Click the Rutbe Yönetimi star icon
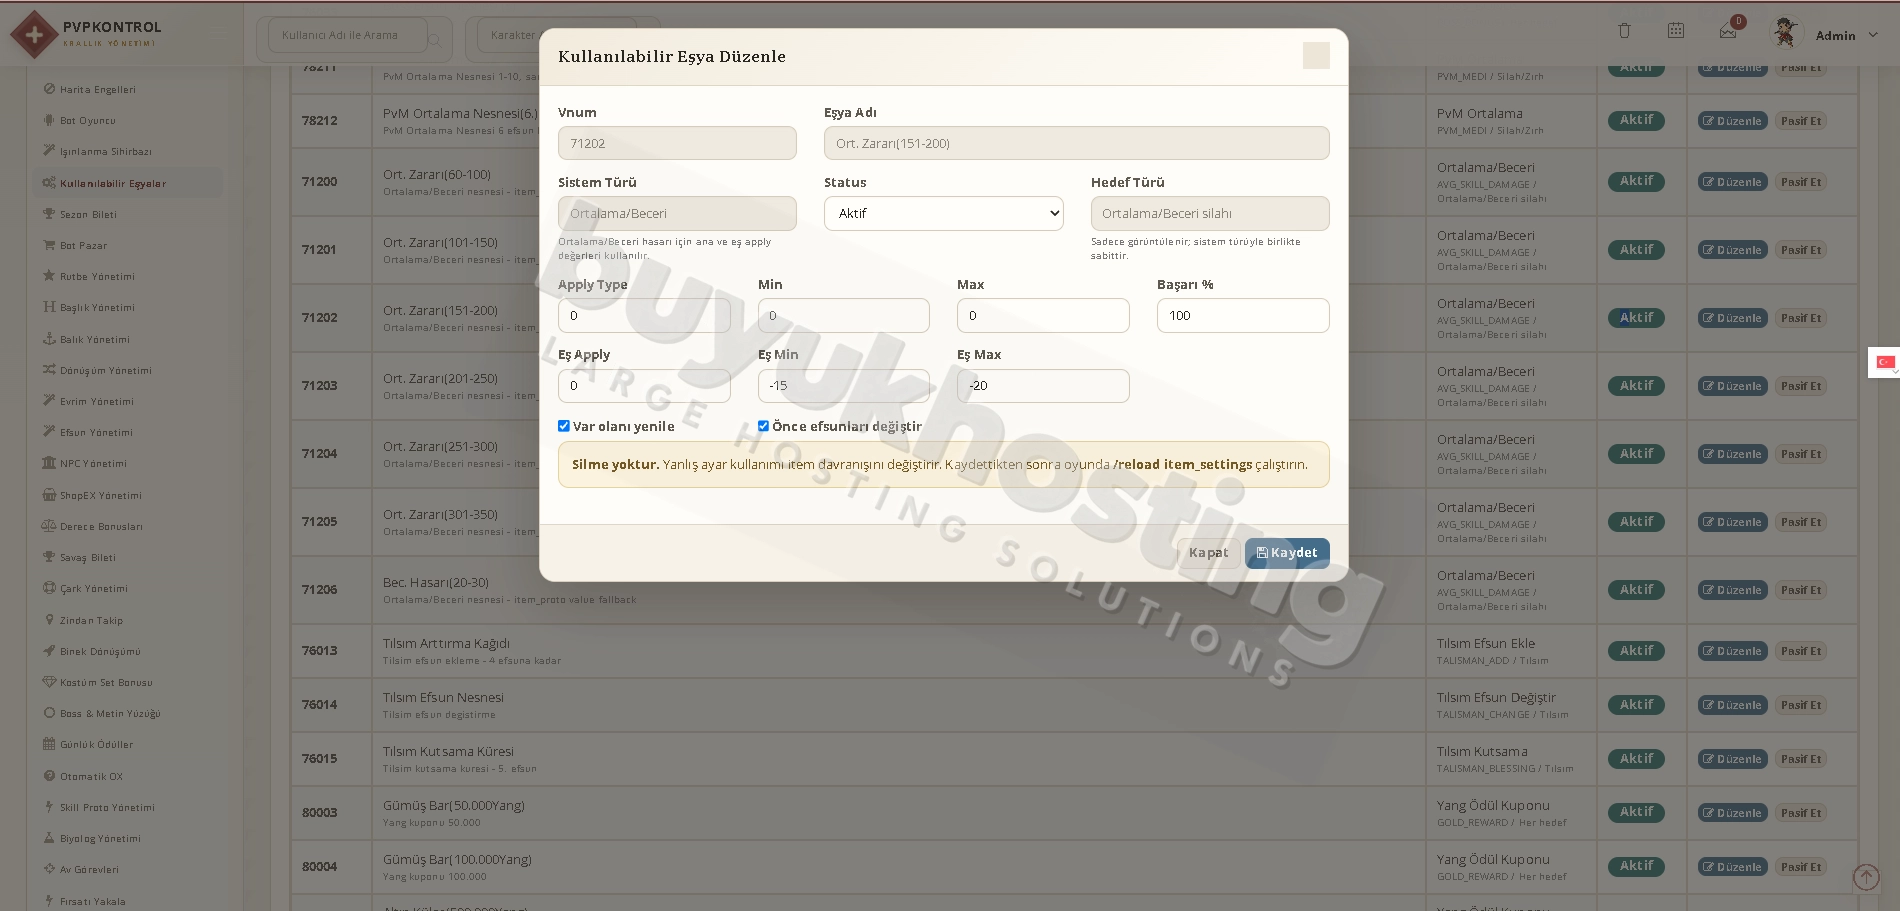Image resolution: width=1900 pixels, height=911 pixels. coord(49,276)
